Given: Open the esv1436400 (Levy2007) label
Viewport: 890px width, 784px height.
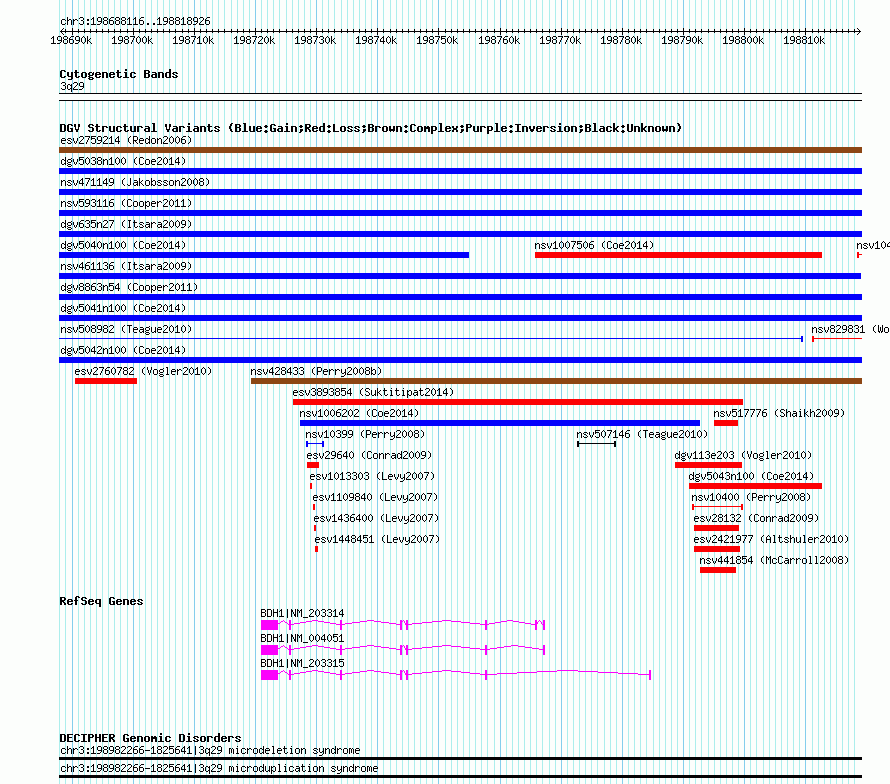Looking at the screenshot, I should pyautogui.click(x=376, y=518).
